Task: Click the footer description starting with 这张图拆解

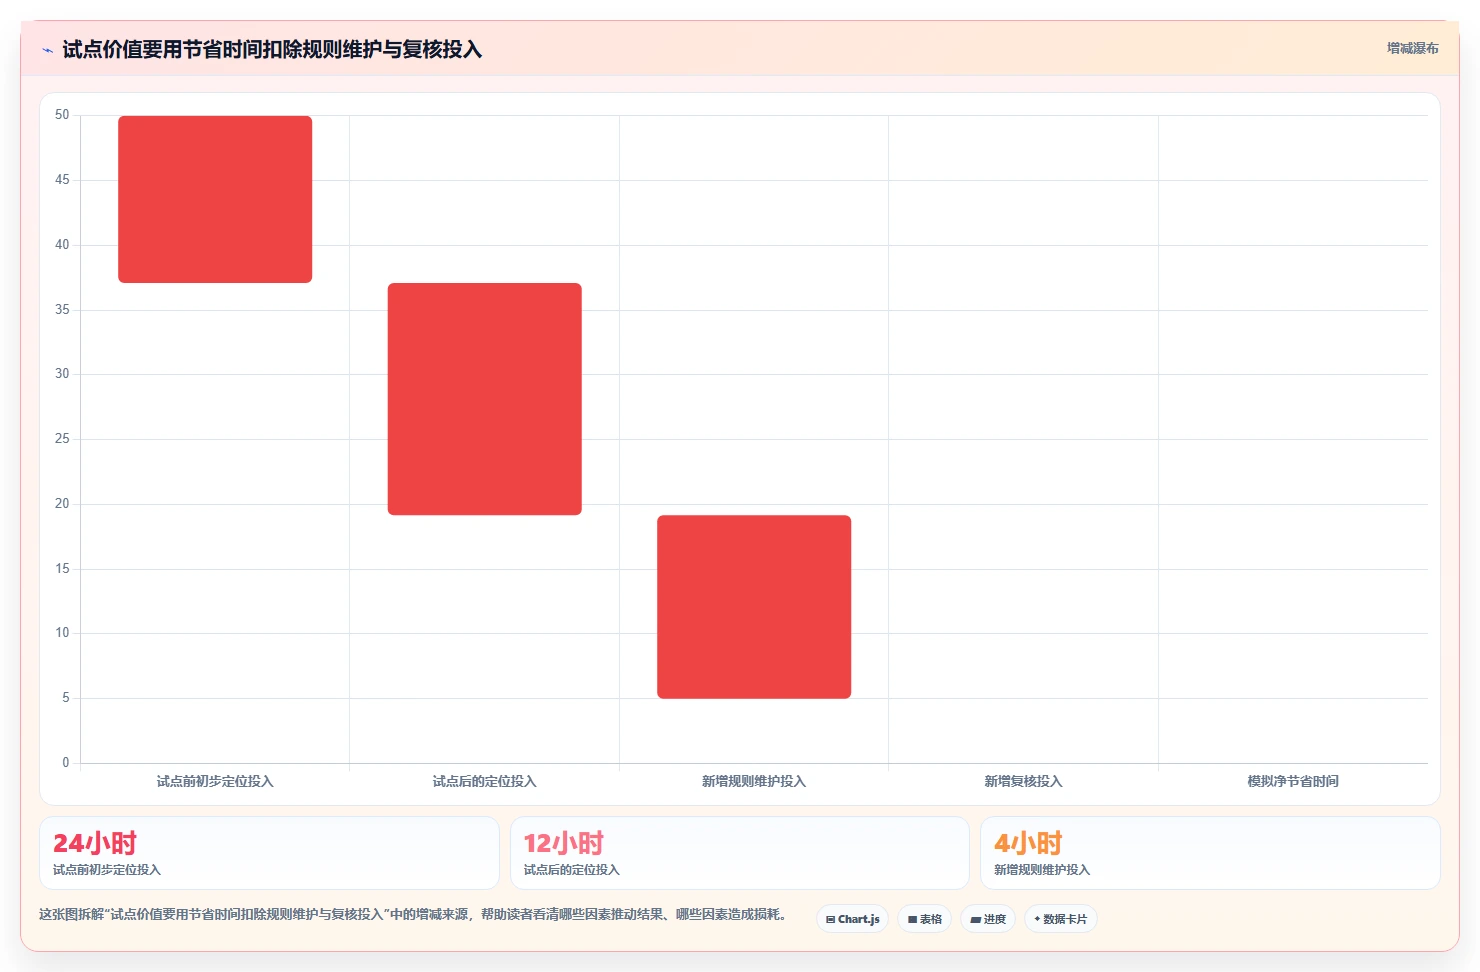Action: (x=414, y=914)
